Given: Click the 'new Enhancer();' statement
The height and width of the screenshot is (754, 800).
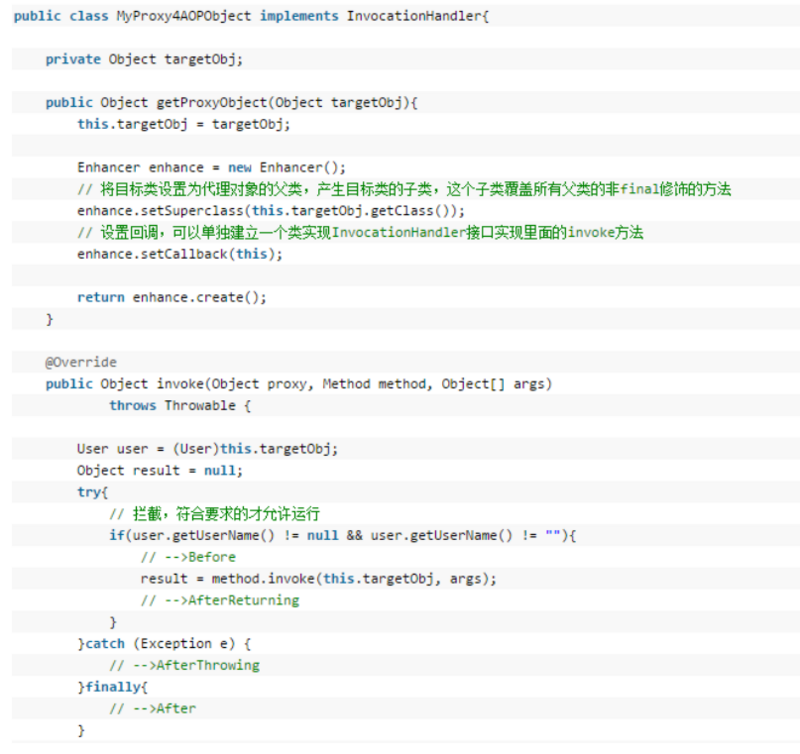Looking at the screenshot, I should tap(287, 168).
